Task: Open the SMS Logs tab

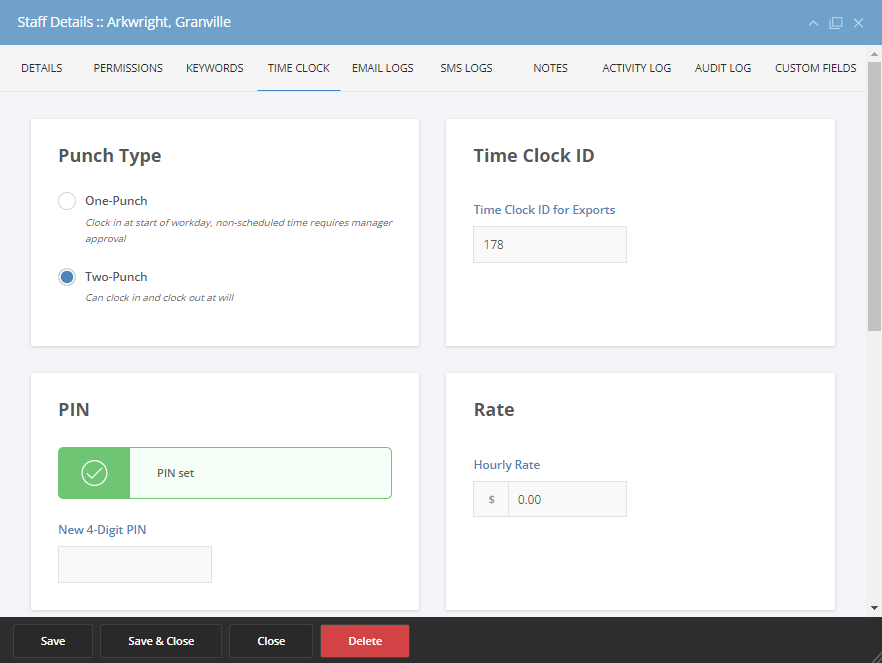Action: coord(466,68)
